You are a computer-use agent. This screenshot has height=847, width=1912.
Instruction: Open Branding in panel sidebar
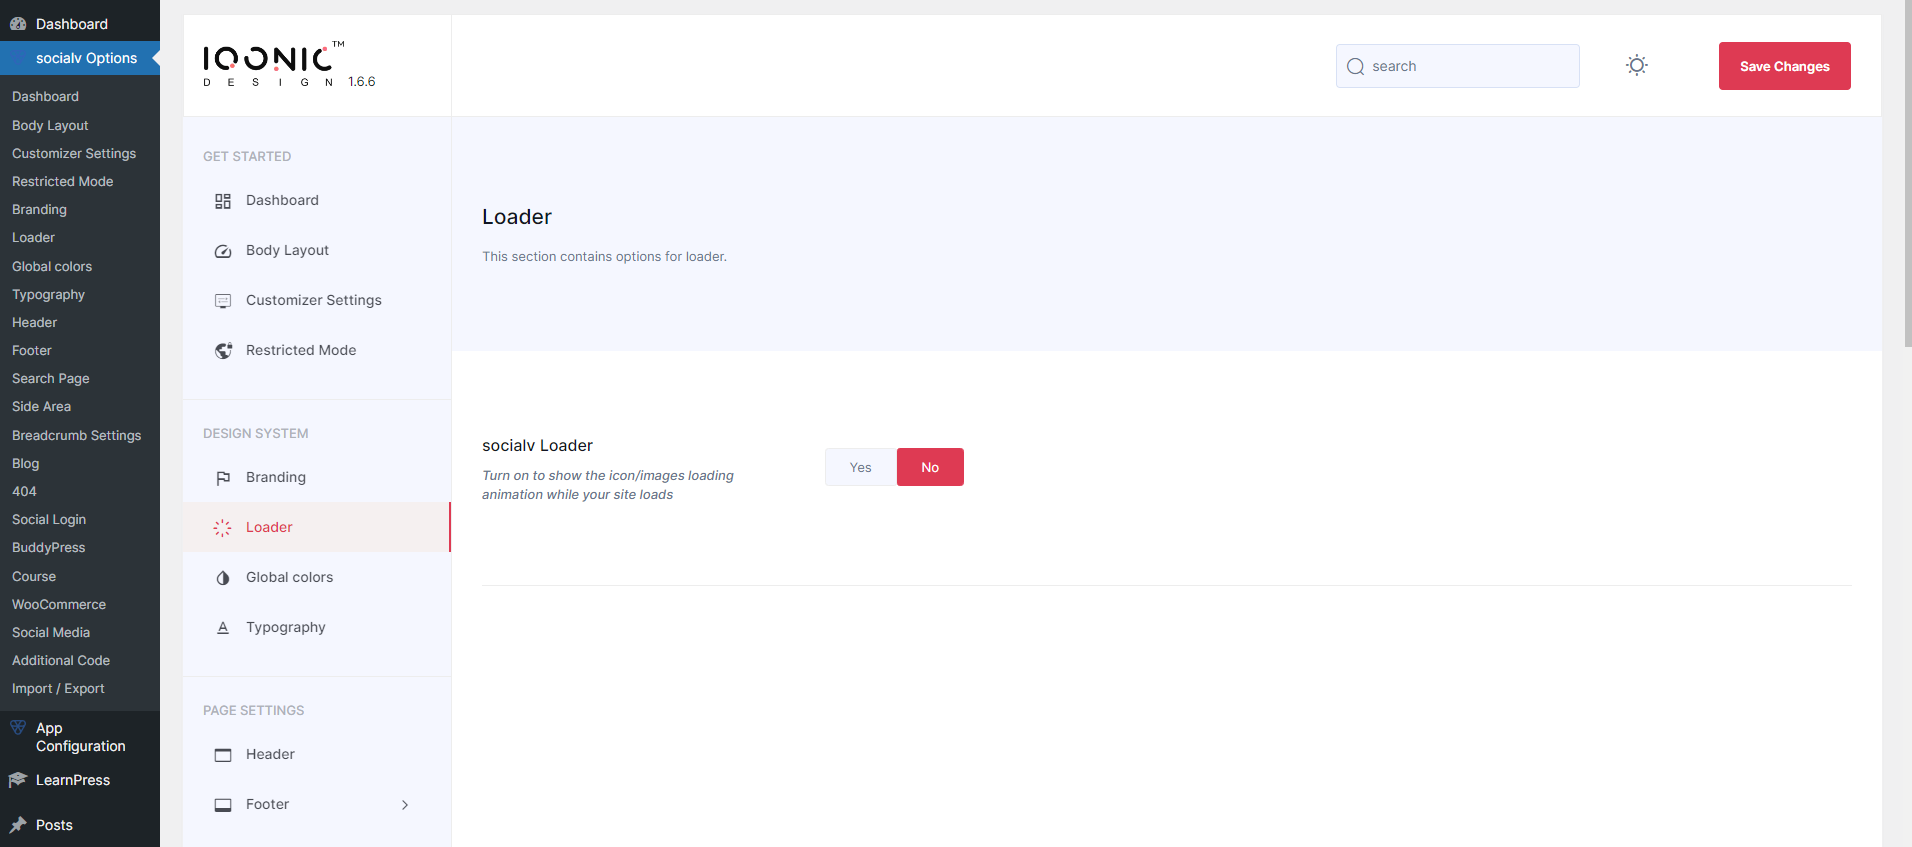click(x=317, y=477)
